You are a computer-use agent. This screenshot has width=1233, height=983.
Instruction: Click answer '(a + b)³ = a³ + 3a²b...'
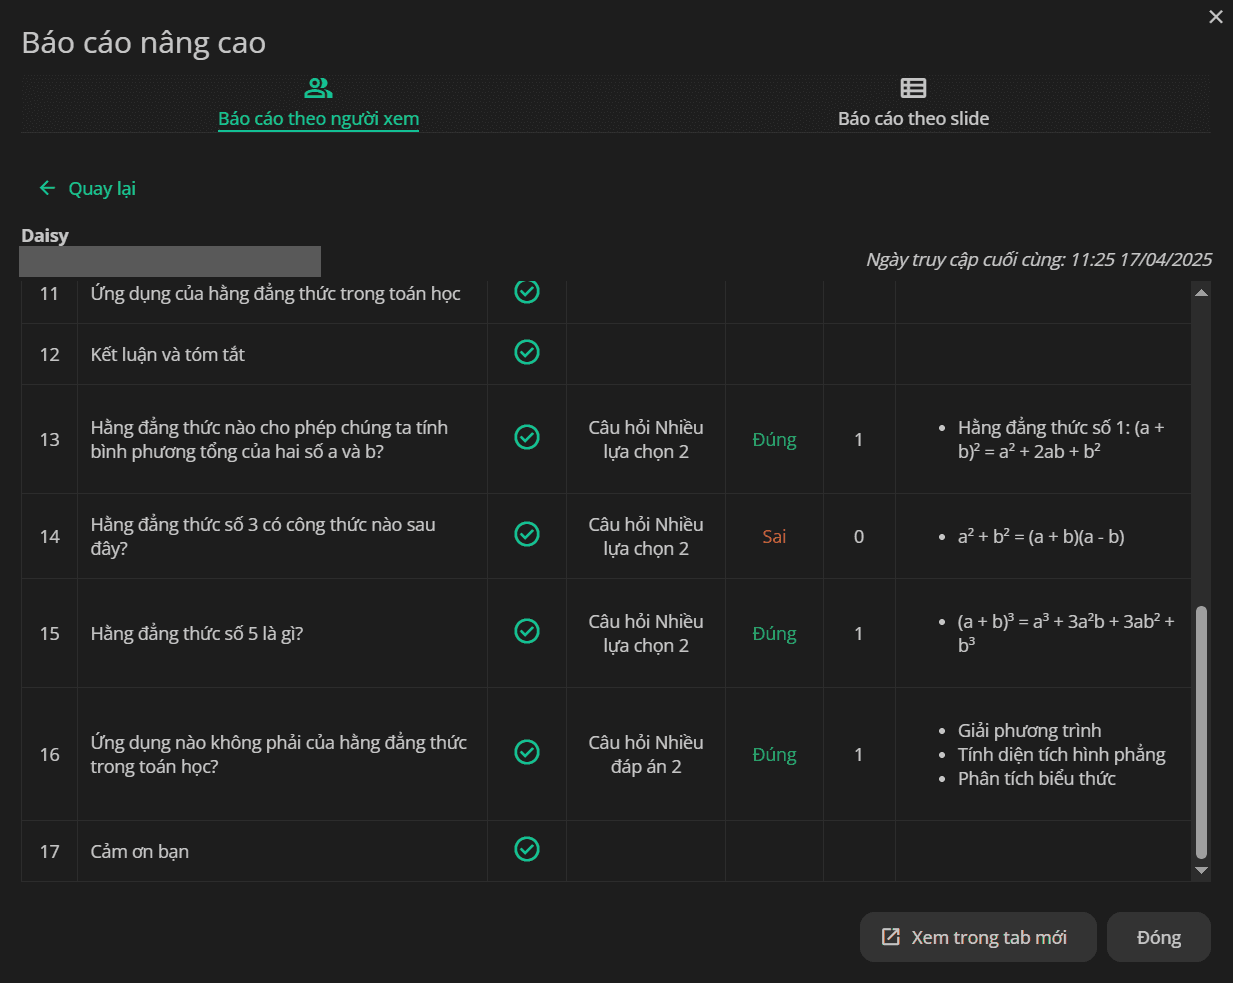[1066, 633]
